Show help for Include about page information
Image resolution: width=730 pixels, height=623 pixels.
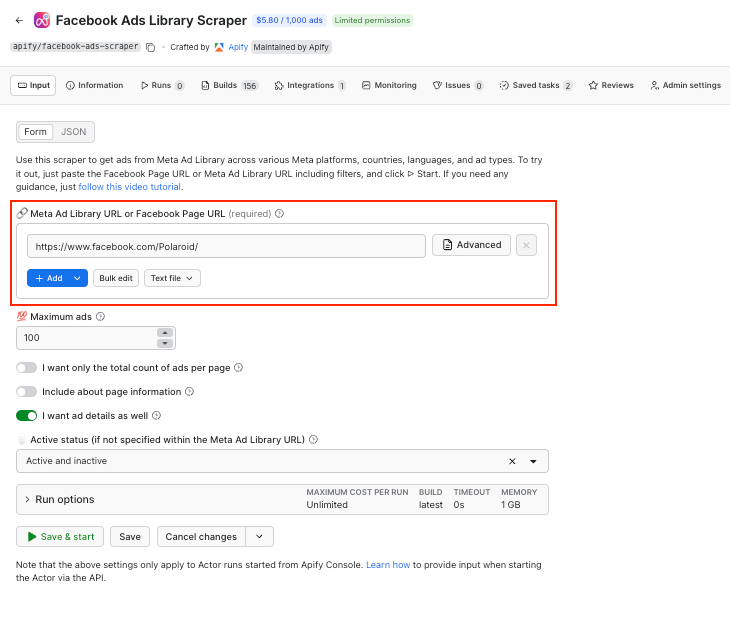click(189, 392)
